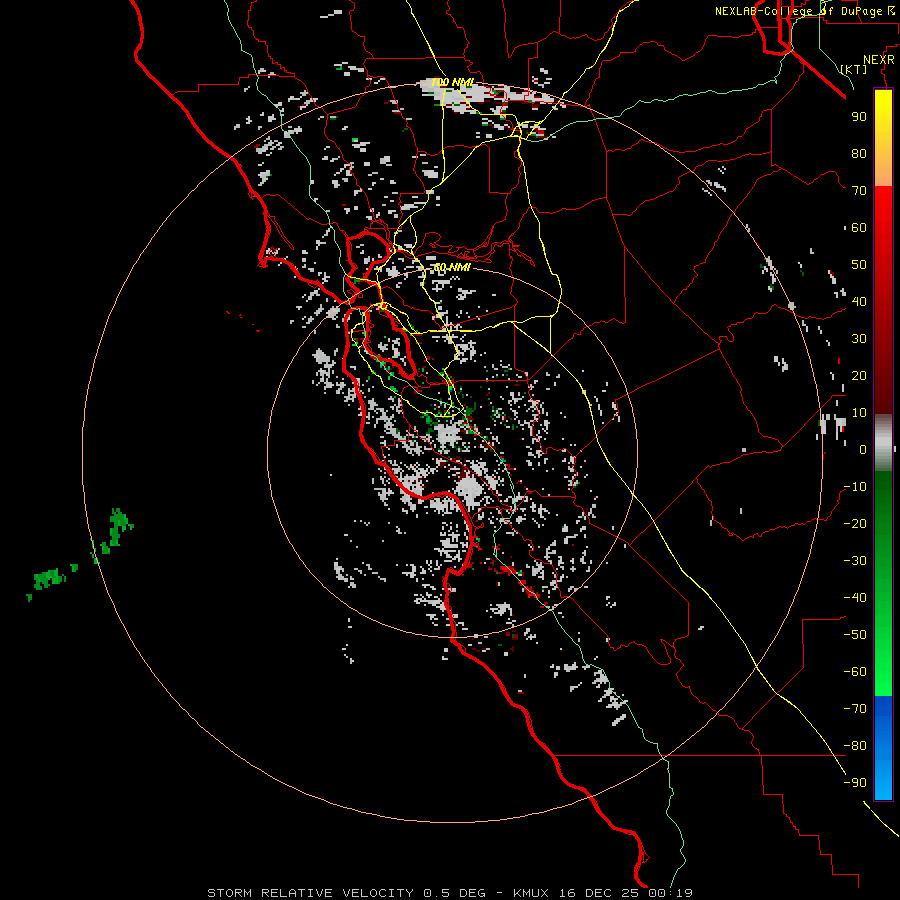Click the -10 value on velocity scale

(x=855, y=487)
